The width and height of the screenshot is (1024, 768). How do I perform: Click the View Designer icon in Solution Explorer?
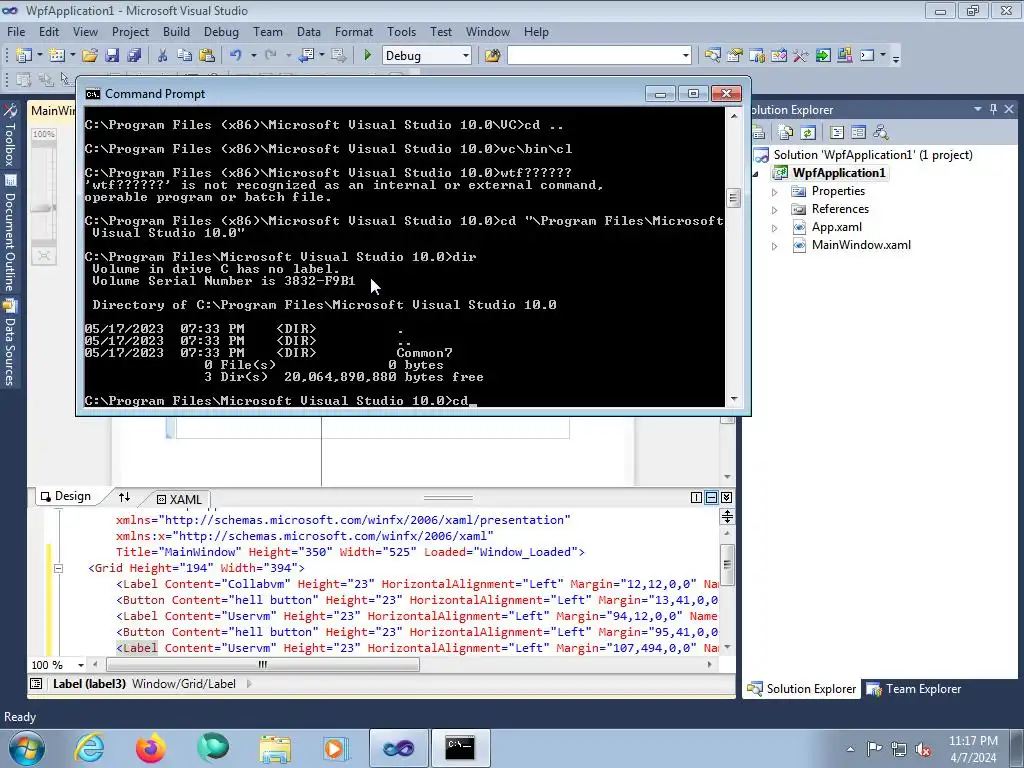click(x=858, y=133)
